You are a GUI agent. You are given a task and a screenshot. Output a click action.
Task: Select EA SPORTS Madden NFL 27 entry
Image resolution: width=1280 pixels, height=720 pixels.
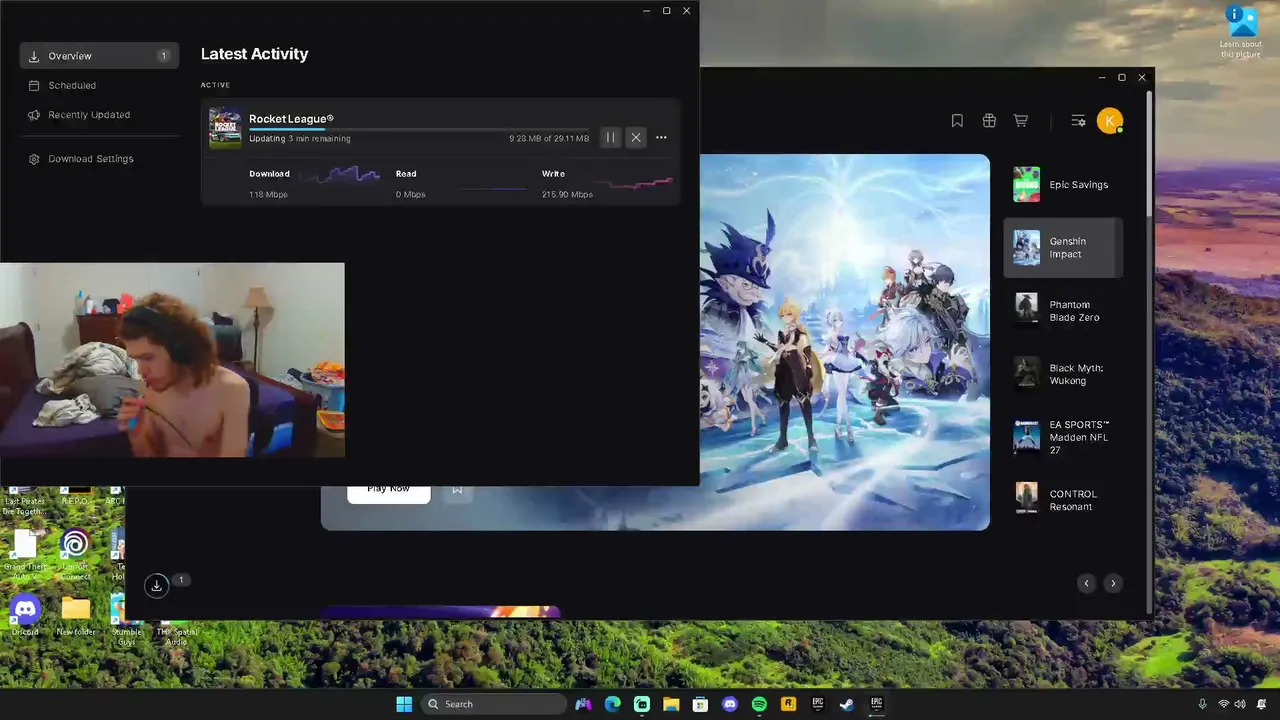[1063, 437]
